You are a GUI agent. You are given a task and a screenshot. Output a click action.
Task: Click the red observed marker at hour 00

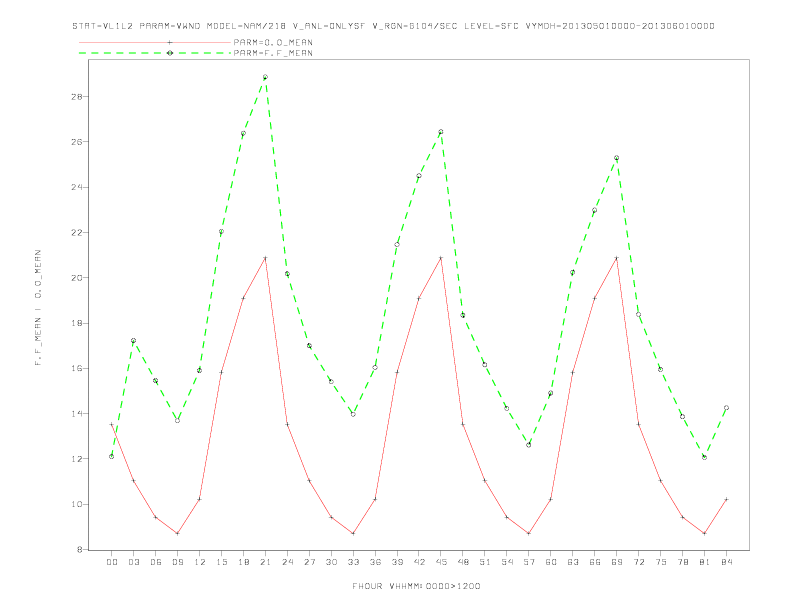click(112, 424)
